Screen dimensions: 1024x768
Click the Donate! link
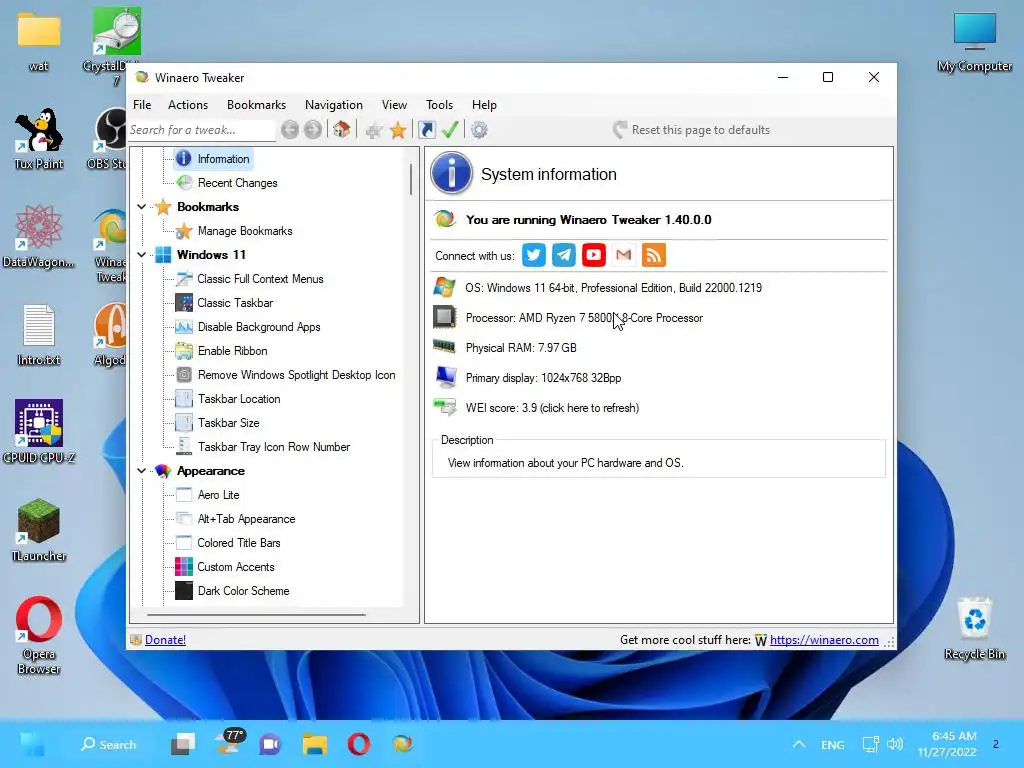pos(165,640)
